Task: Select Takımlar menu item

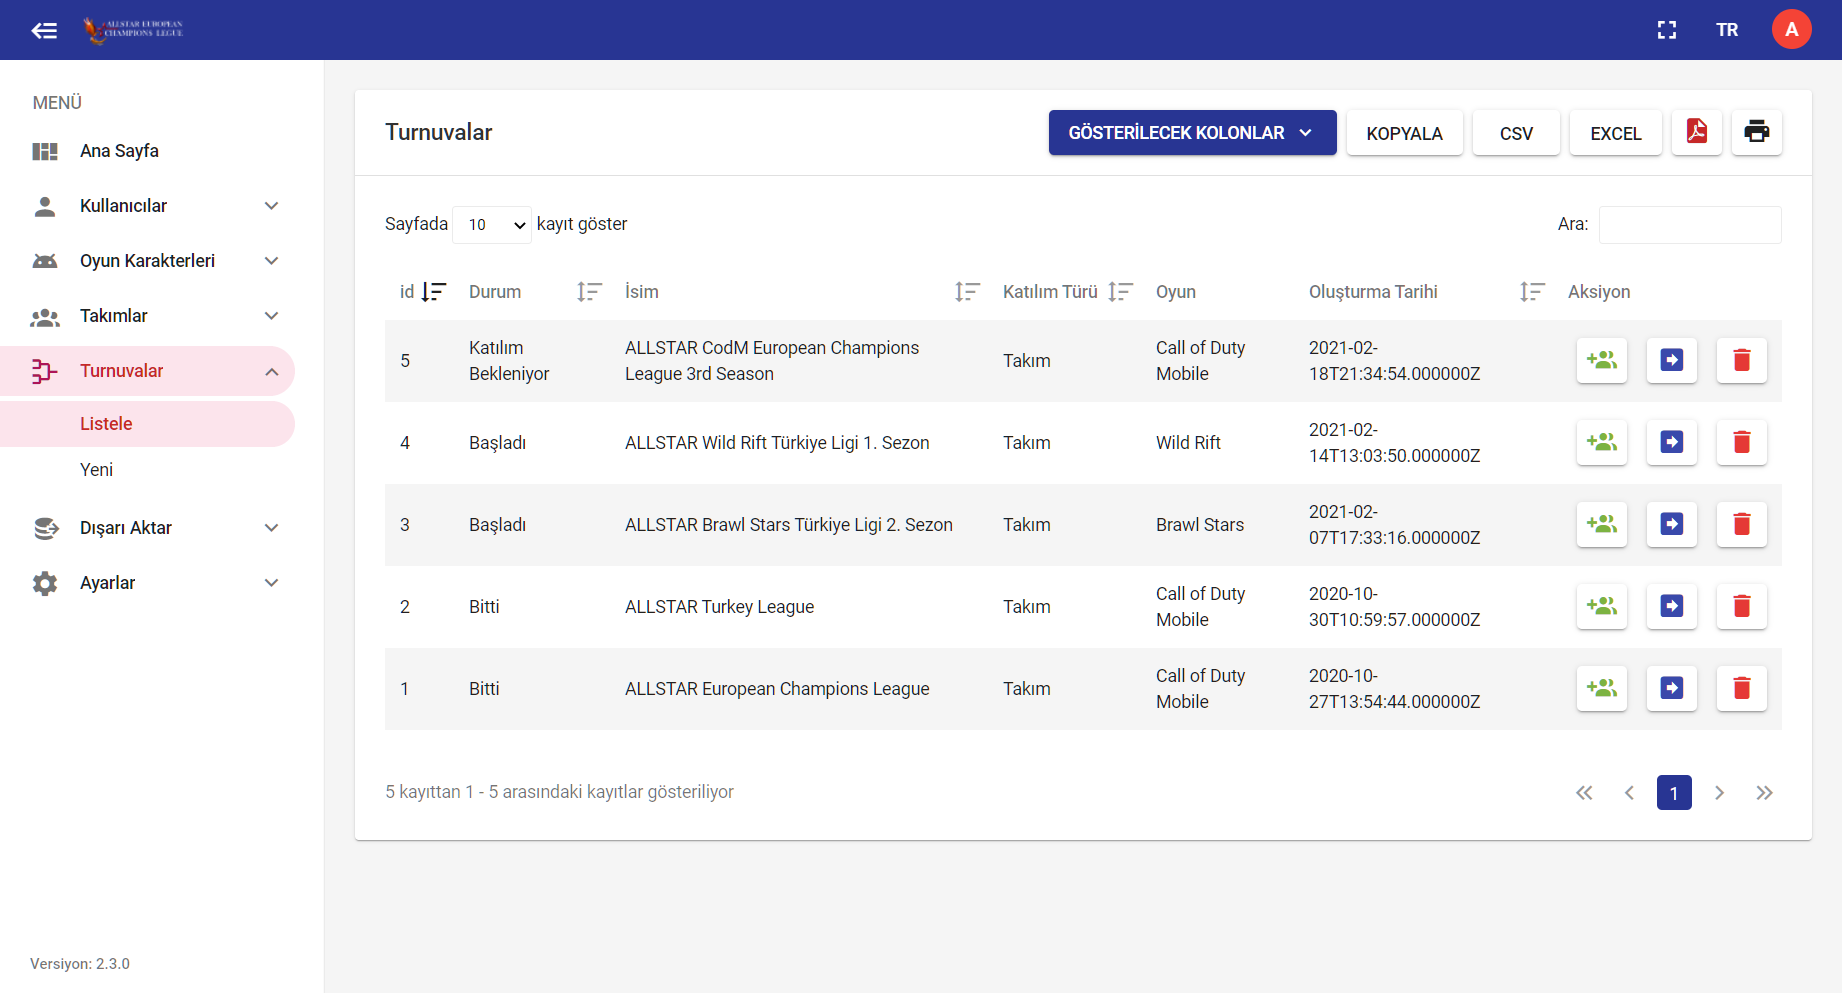Action: 113,316
